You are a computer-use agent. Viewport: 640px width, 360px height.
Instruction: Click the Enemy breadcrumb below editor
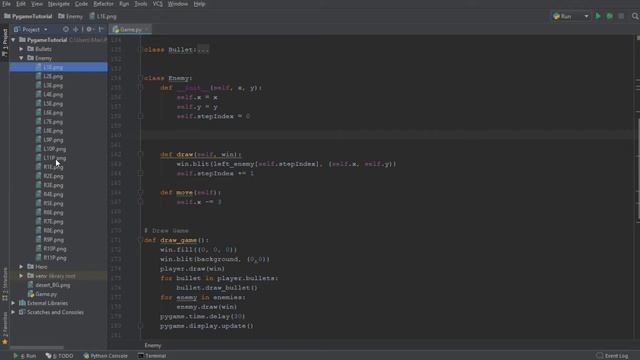[x=153, y=345]
